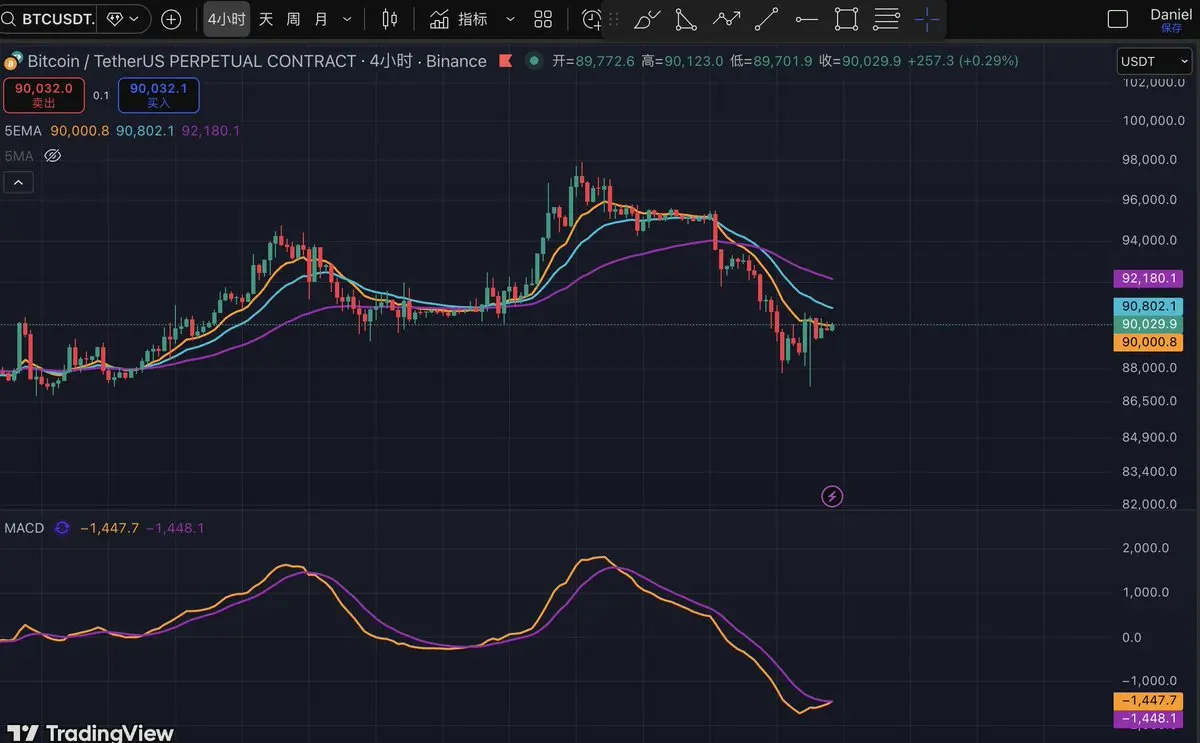Select the 4小时 timeframe
Image resolution: width=1200 pixels, height=743 pixels.
[x=226, y=19]
